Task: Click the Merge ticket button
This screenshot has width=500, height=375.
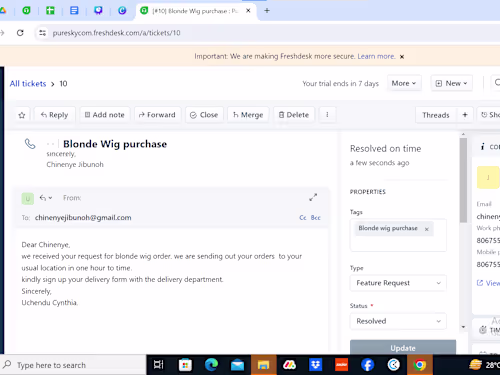Action: pos(248,115)
